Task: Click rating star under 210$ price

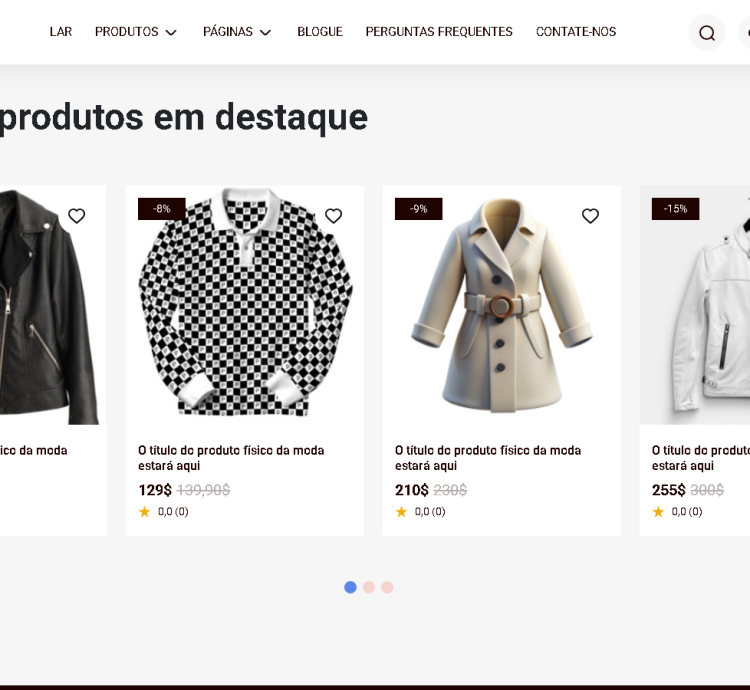Action: [401, 512]
